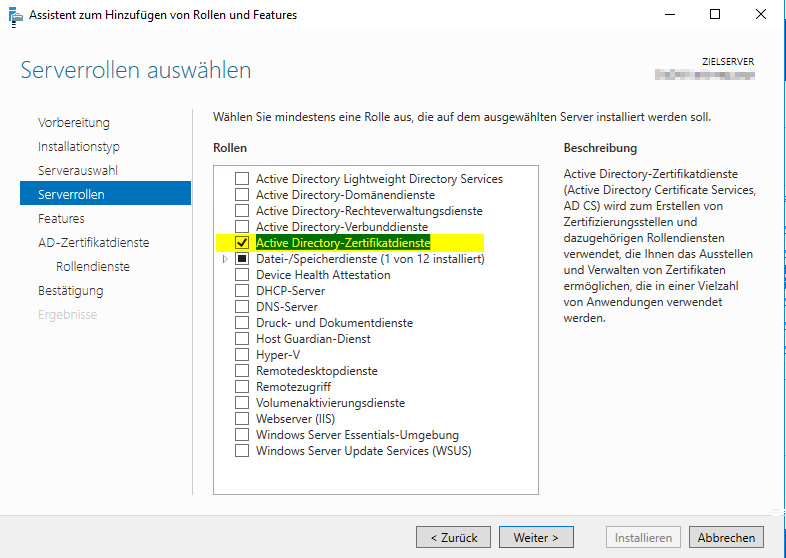The height and width of the screenshot is (558, 786).
Task: Go to Rollendienste wizard step
Action: pos(93,267)
